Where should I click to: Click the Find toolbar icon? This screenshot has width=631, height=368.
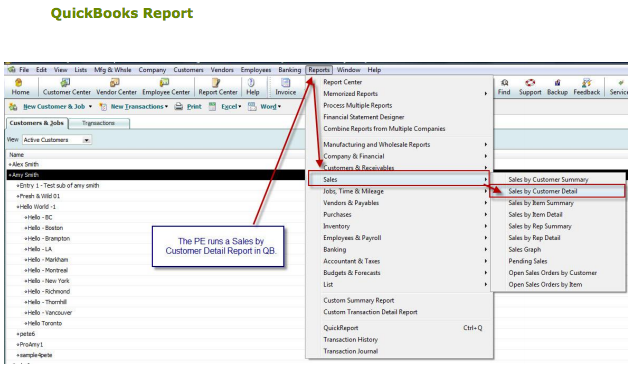click(x=504, y=83)
